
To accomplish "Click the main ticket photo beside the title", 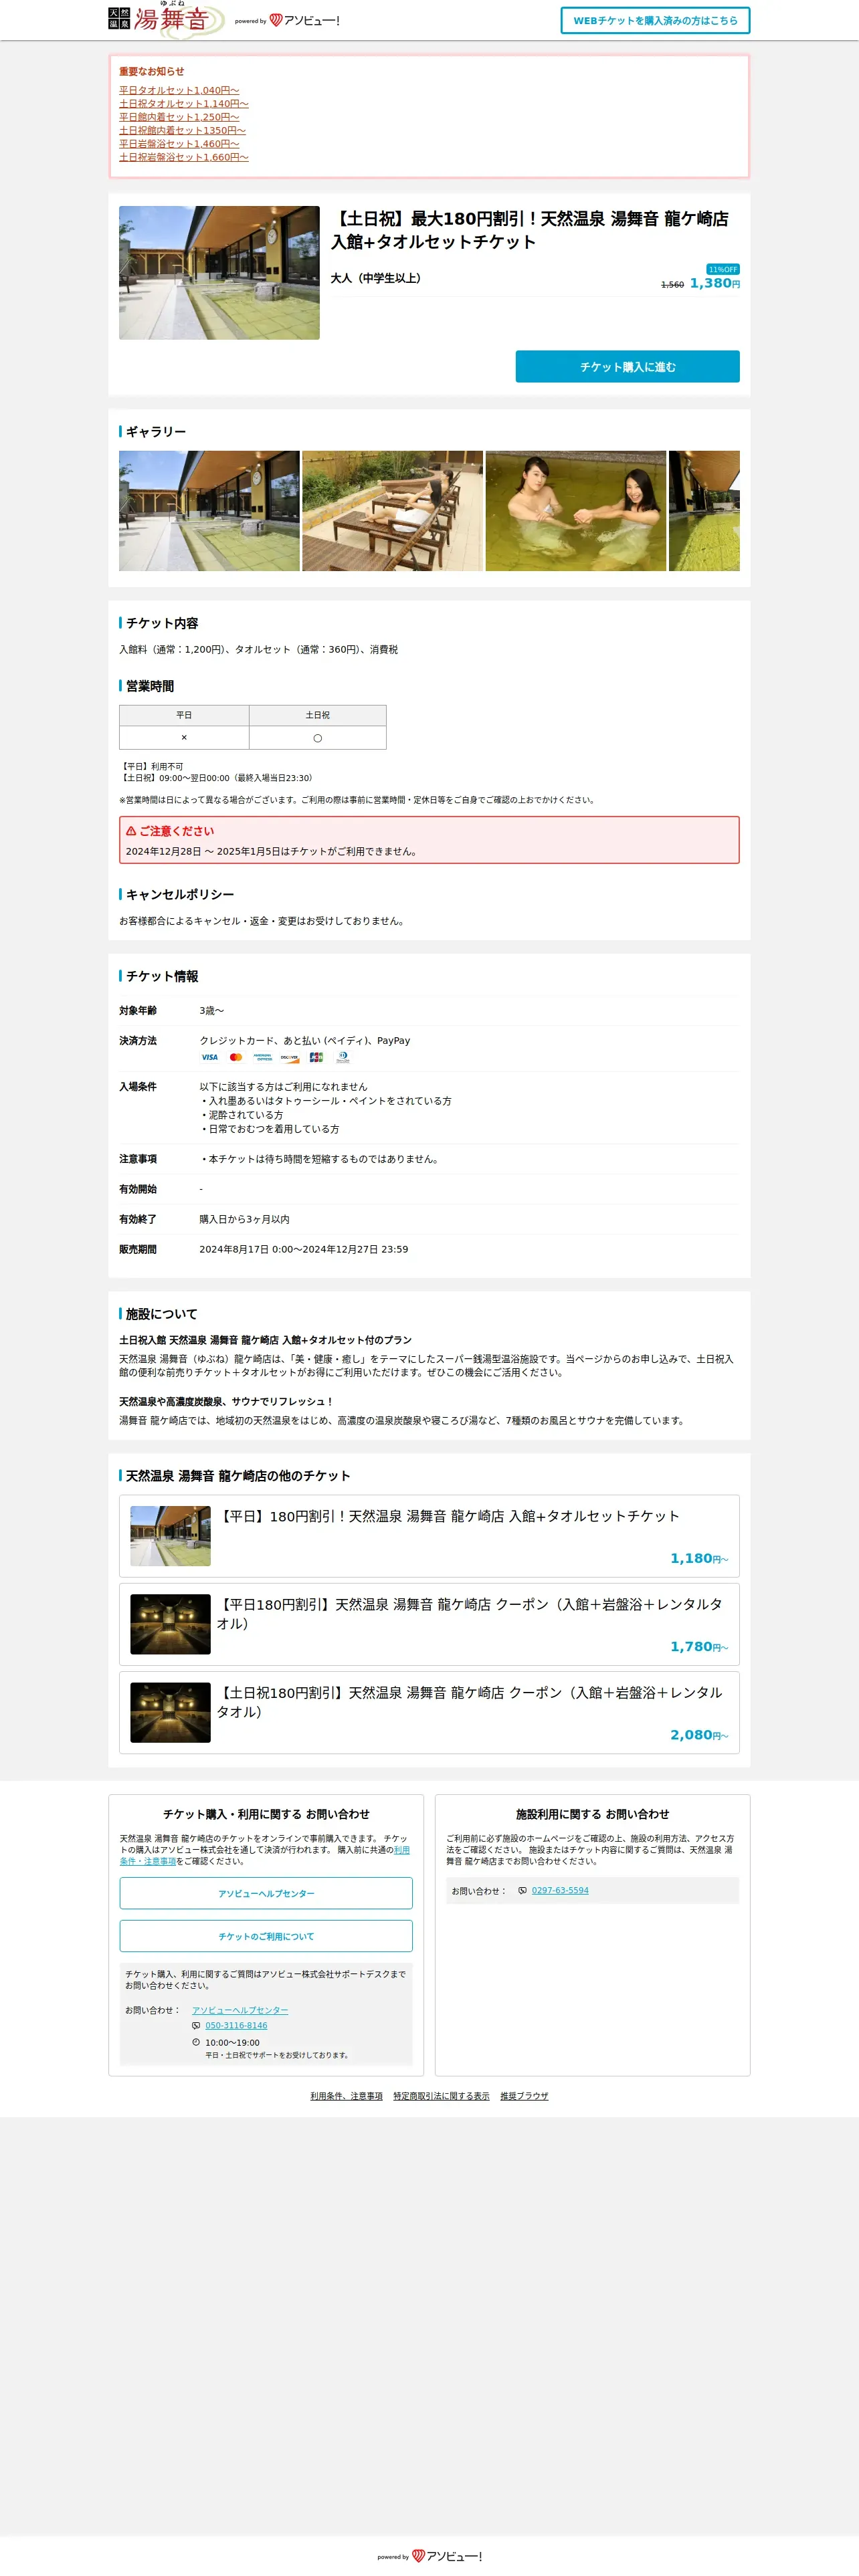I will pos(219,273).
